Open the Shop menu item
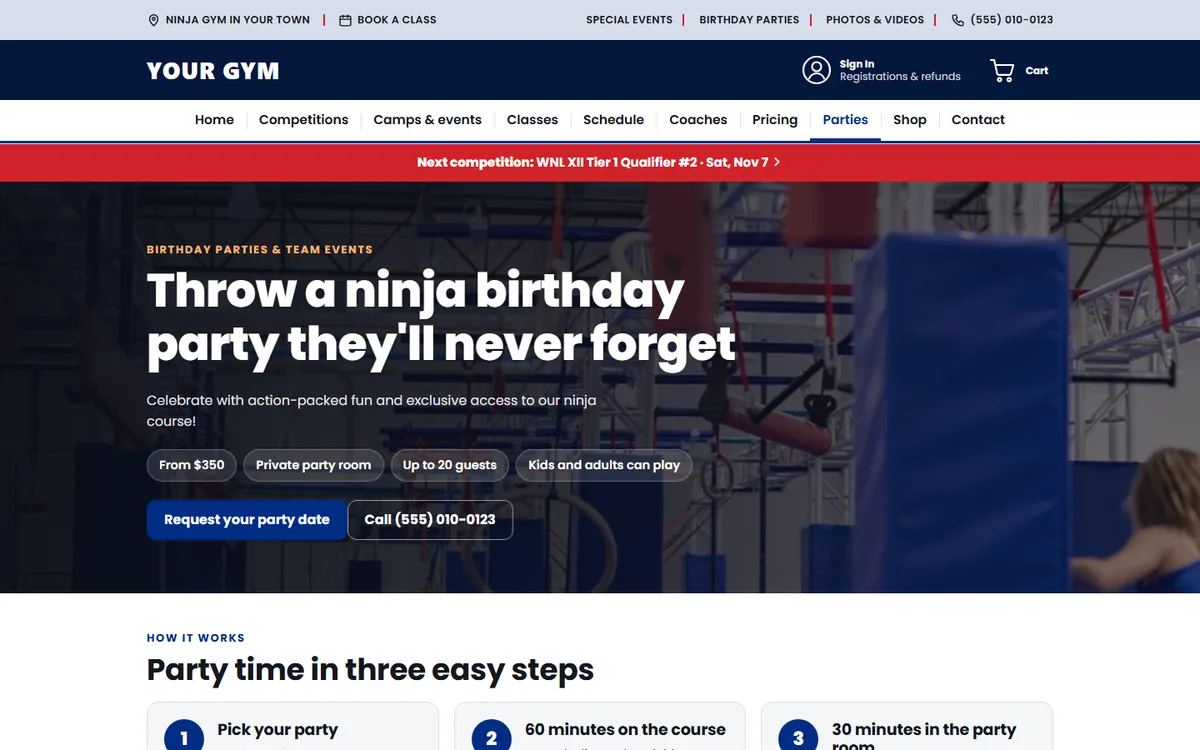 (x=910, y=120)
